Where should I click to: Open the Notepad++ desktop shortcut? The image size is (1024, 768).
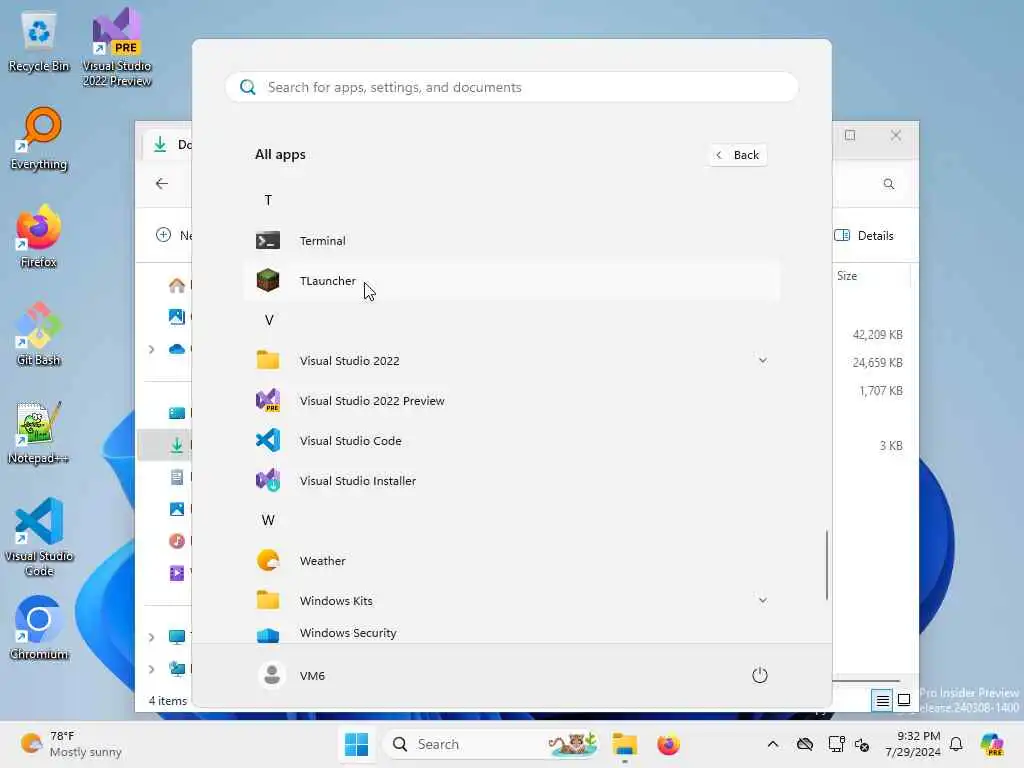click(x=39, y=434)
